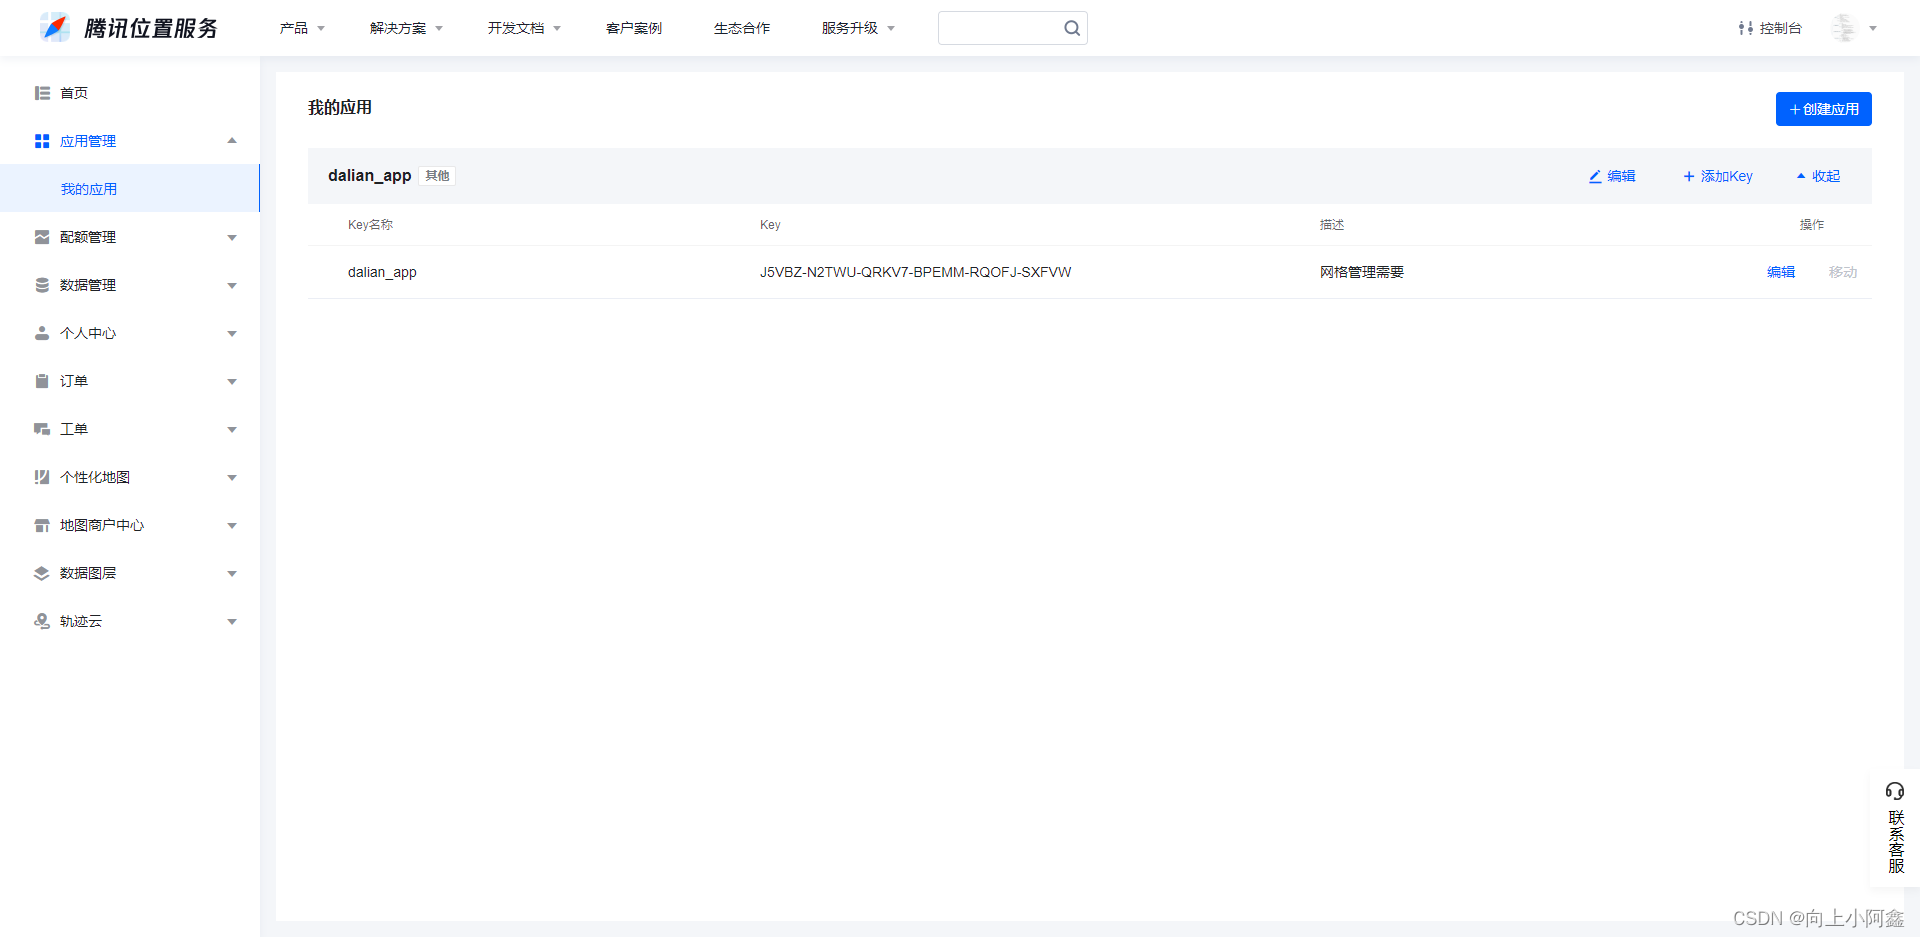Expand the 个人中心 section arrow

click(x=232, y=333)
